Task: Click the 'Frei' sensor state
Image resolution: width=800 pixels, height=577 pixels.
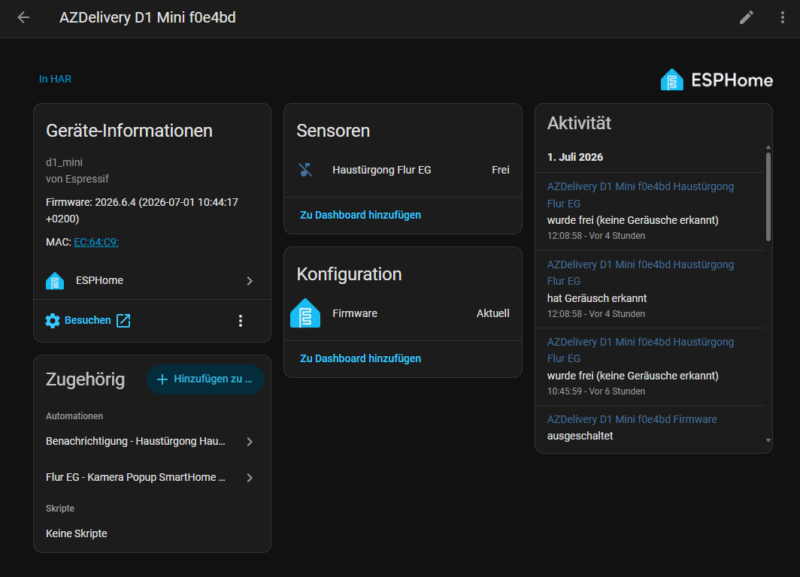Action: [501, 170]
